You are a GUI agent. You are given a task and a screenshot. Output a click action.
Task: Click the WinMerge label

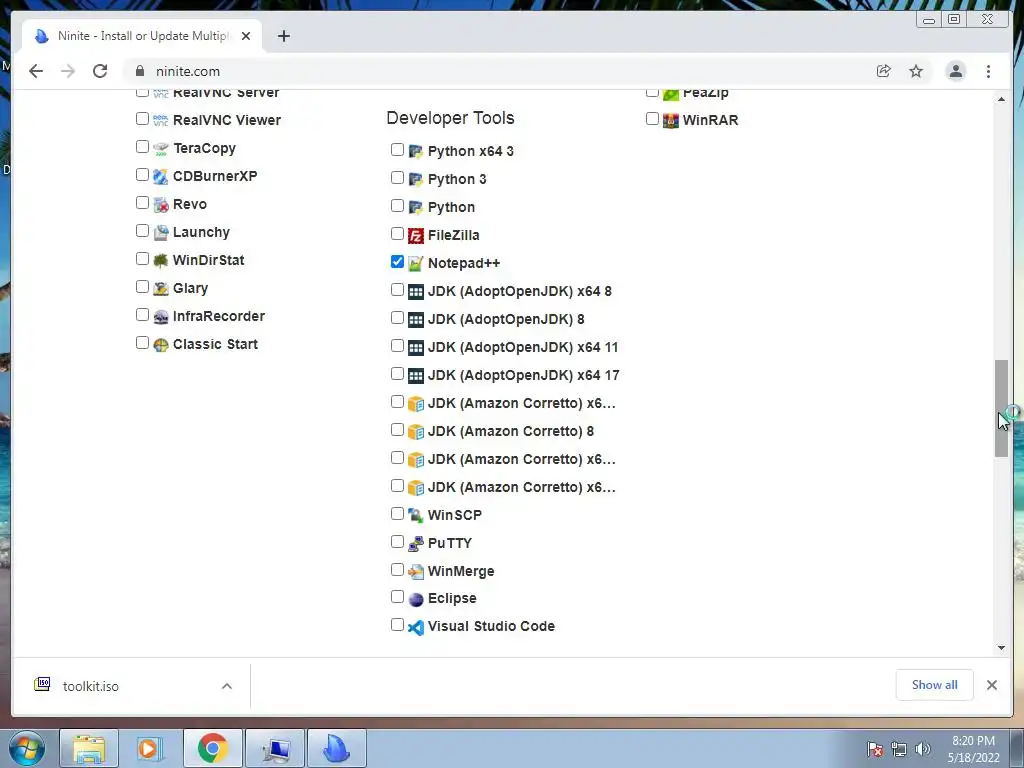coord(461,571)
